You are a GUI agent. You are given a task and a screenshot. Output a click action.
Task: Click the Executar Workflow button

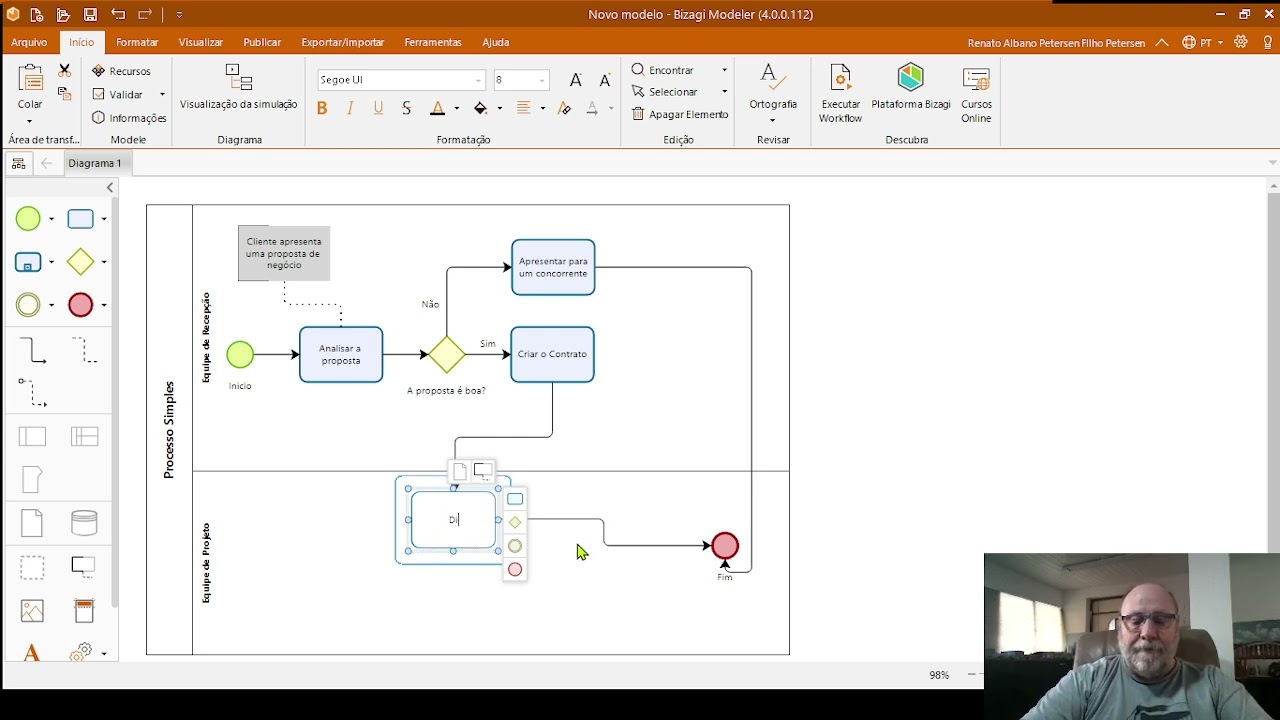point(840,93)
